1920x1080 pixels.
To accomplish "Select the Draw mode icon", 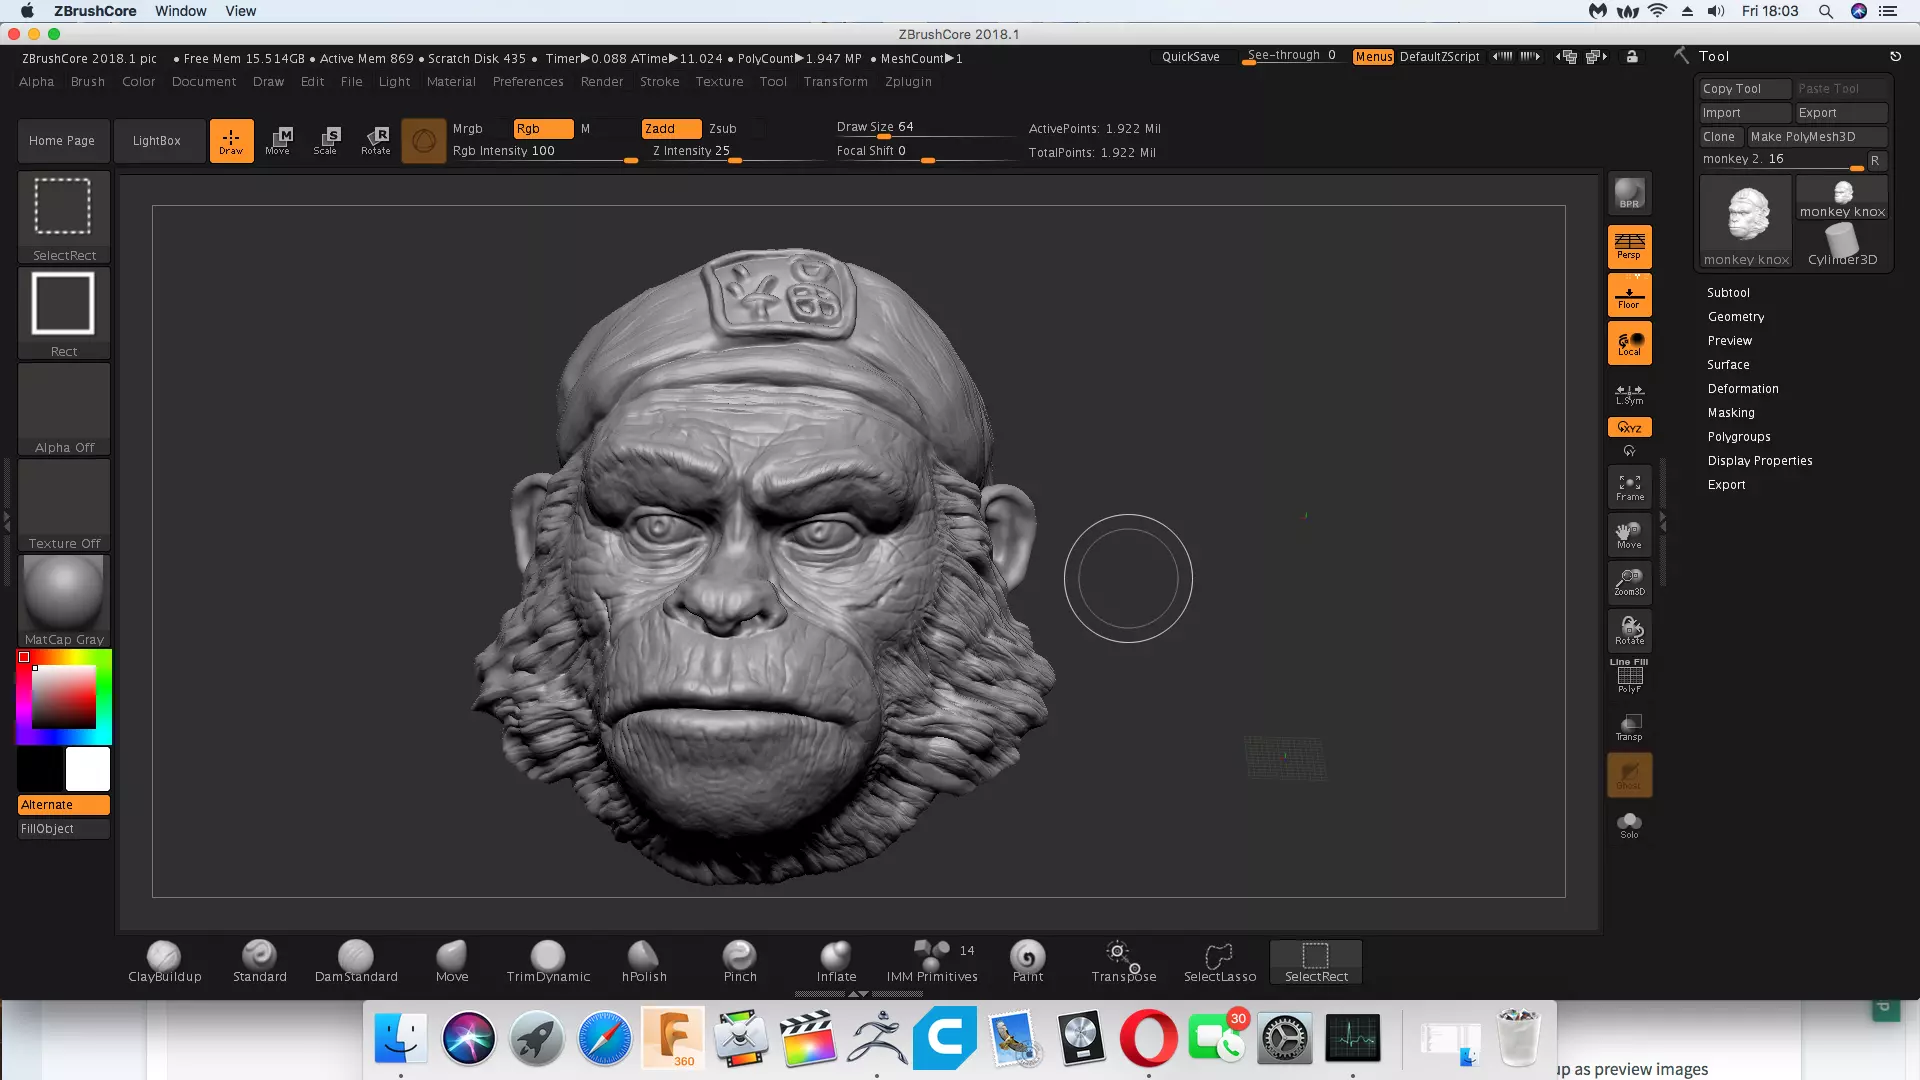I will tap(231, 140).
